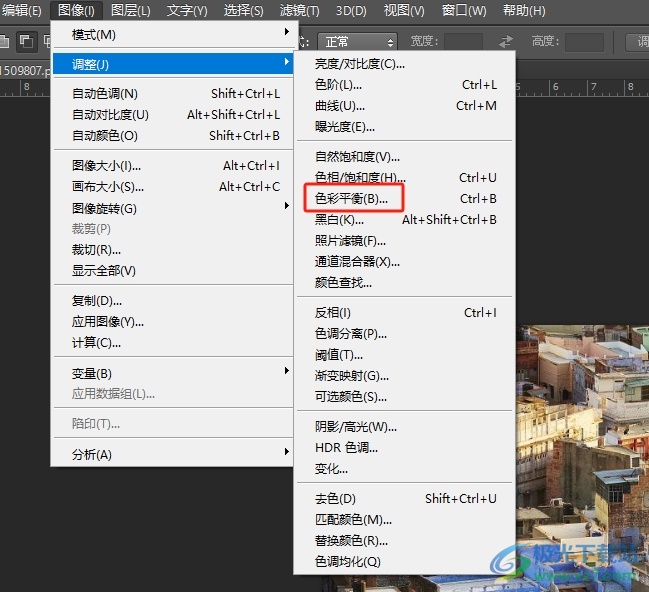
Task: Open 曲线(U) adjustment
Action: pos(405,106)
